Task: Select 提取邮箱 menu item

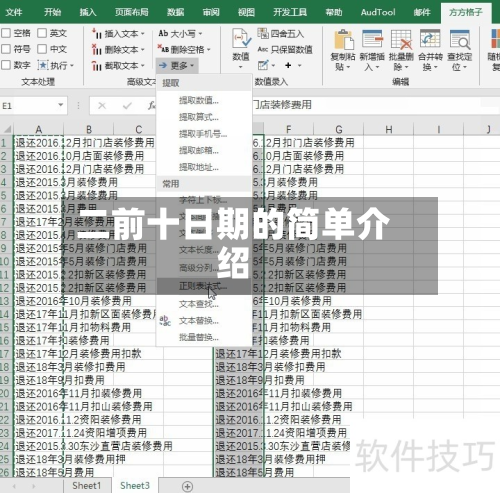Action: pyautogui.click(x=203, y=150)
